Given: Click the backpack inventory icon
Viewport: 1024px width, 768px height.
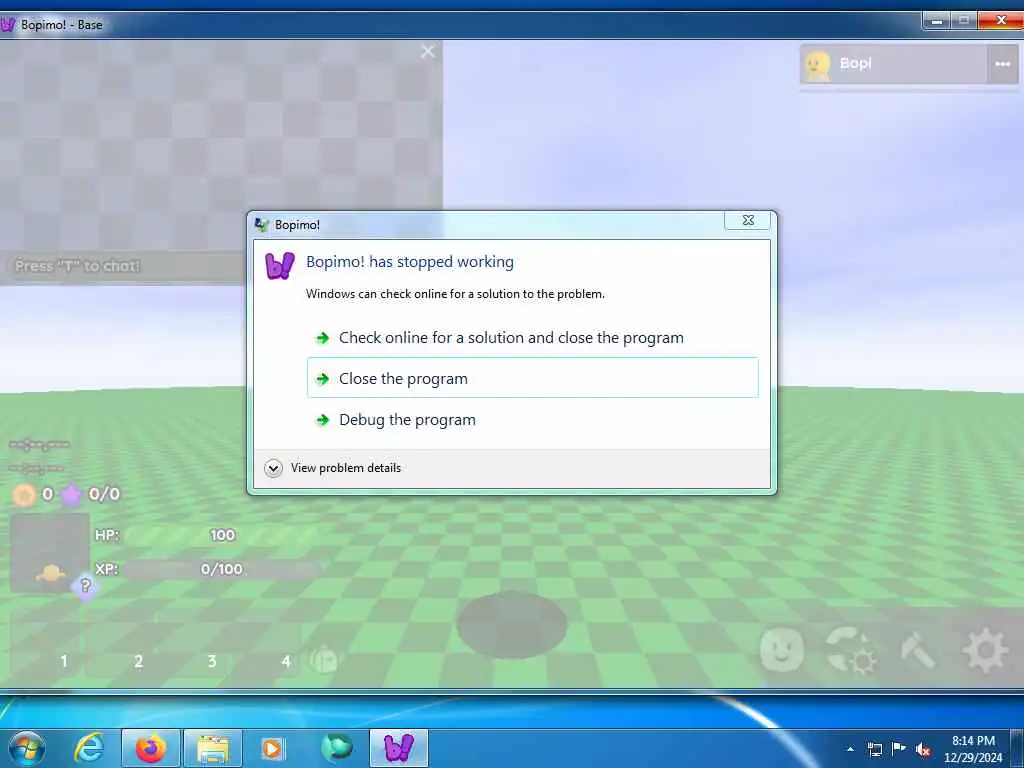Looking at the screenshot, I should click(x=323, y=660).
